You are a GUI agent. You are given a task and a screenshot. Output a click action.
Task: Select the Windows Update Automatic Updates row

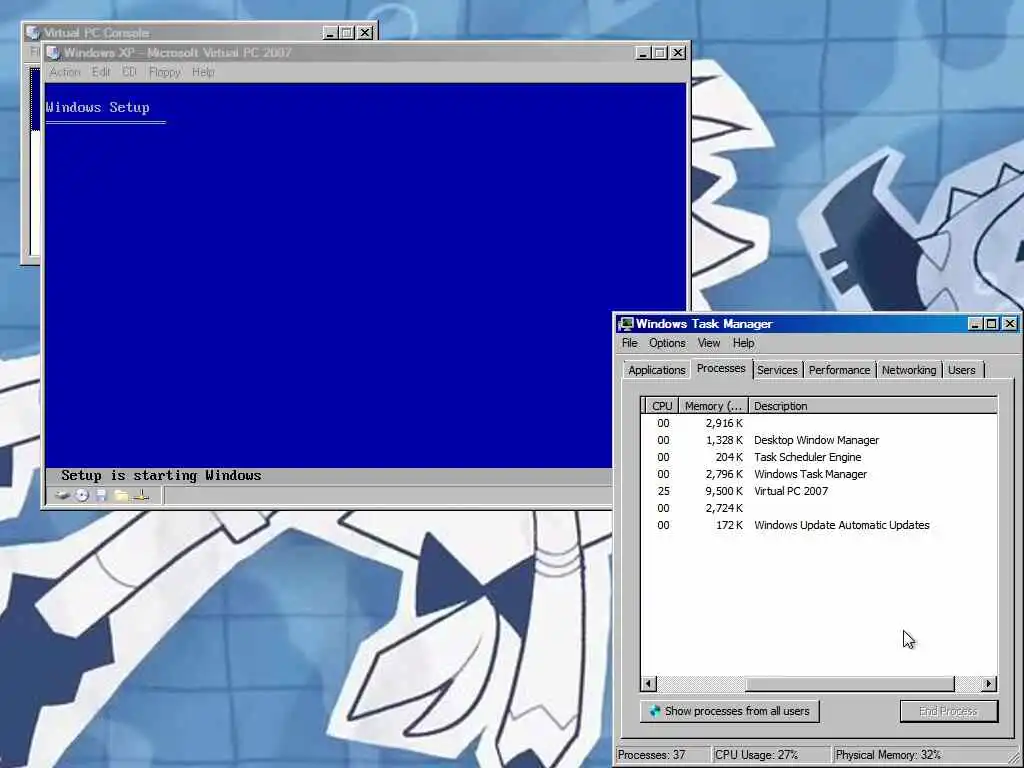click(x=819, y=525)
